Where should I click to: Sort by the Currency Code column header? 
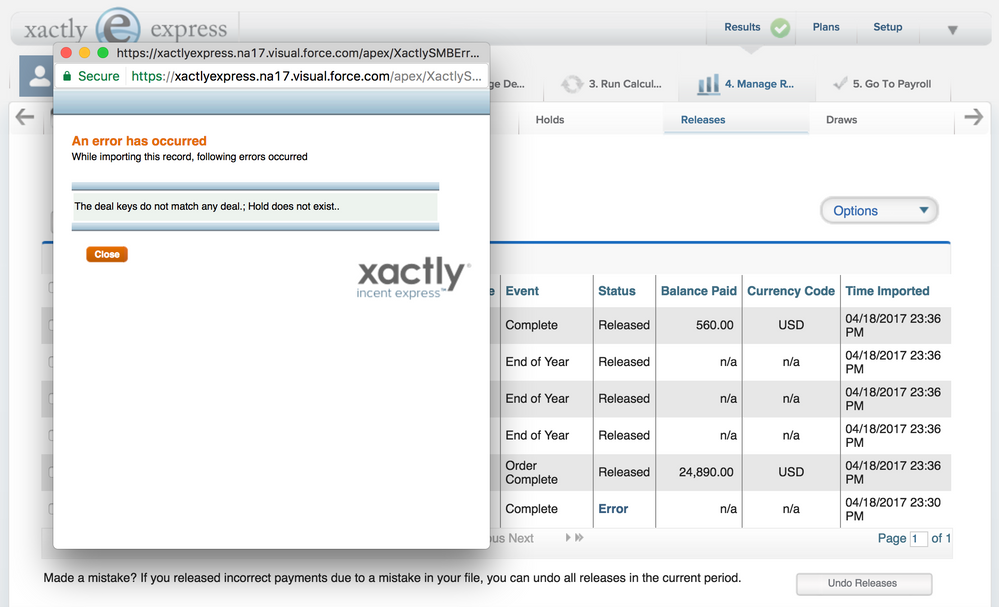click(791, 291)
